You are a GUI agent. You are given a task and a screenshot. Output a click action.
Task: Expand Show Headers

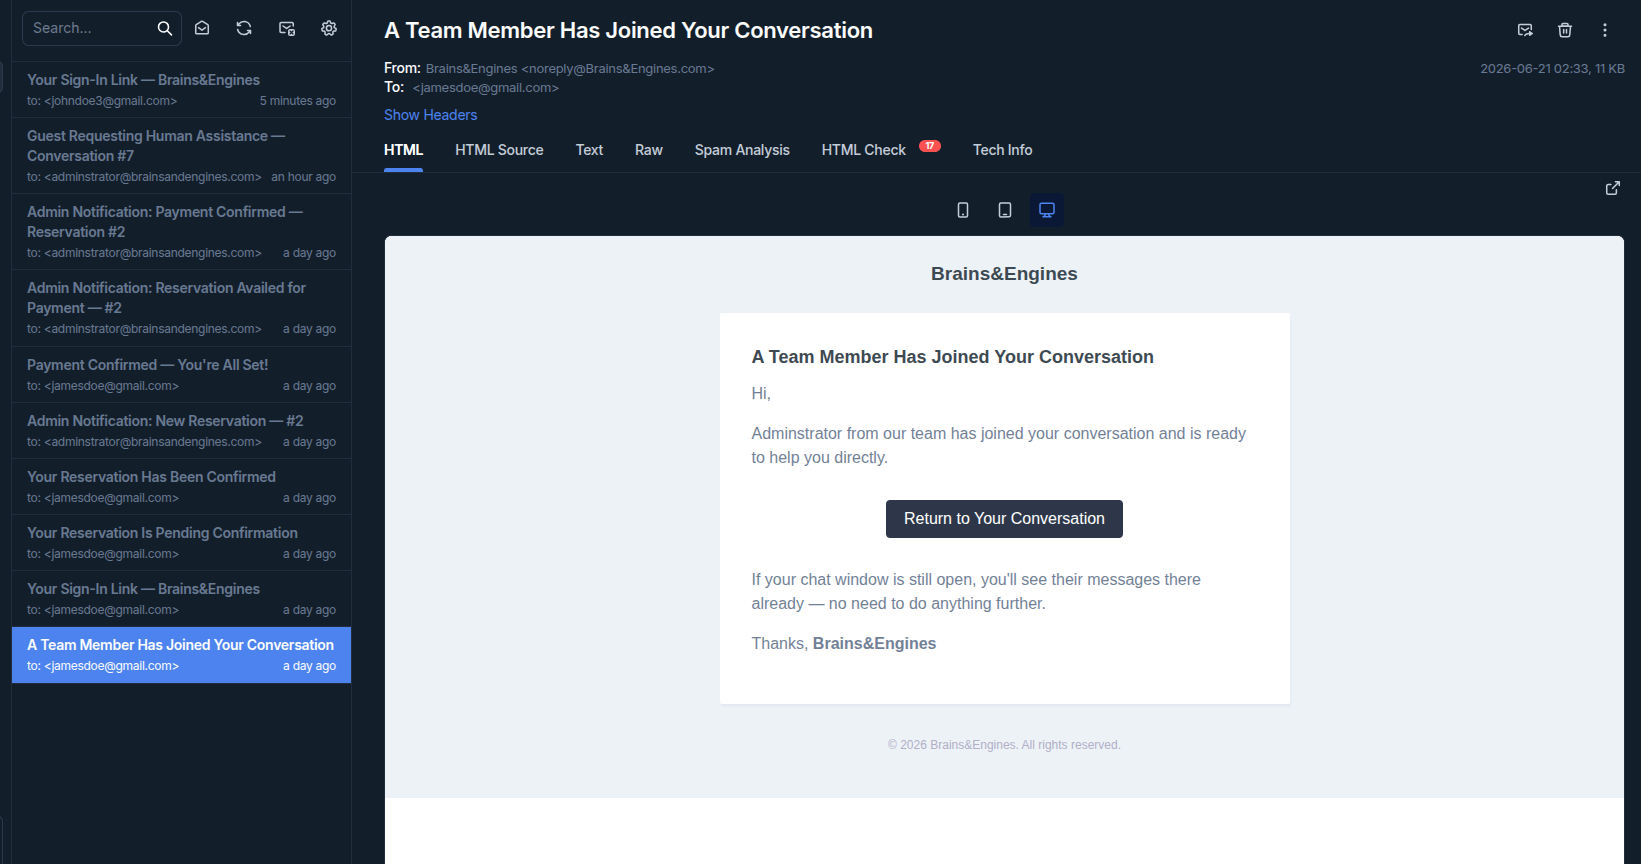click(430, 115)
